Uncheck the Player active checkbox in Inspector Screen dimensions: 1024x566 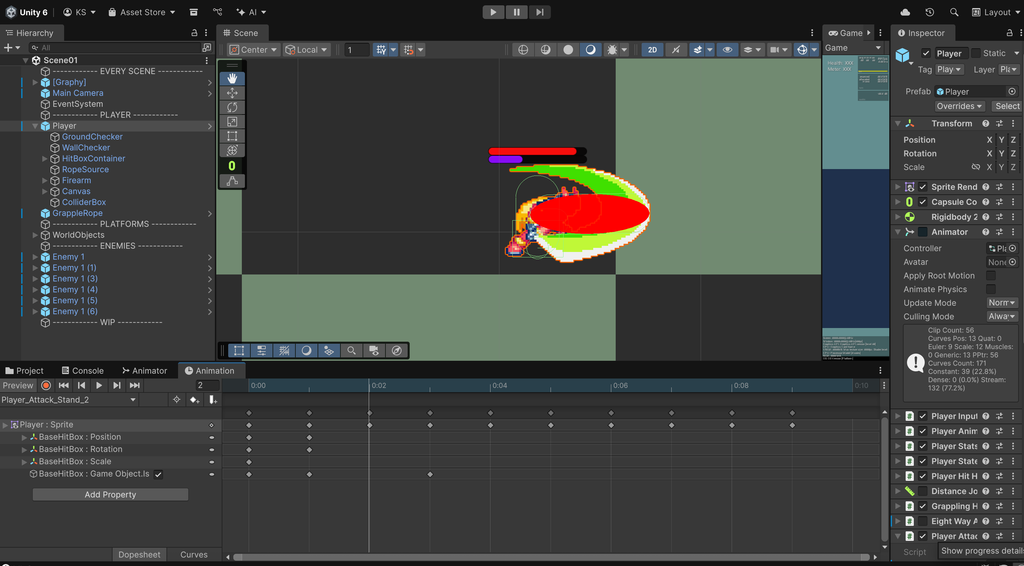tap(926, 53)
